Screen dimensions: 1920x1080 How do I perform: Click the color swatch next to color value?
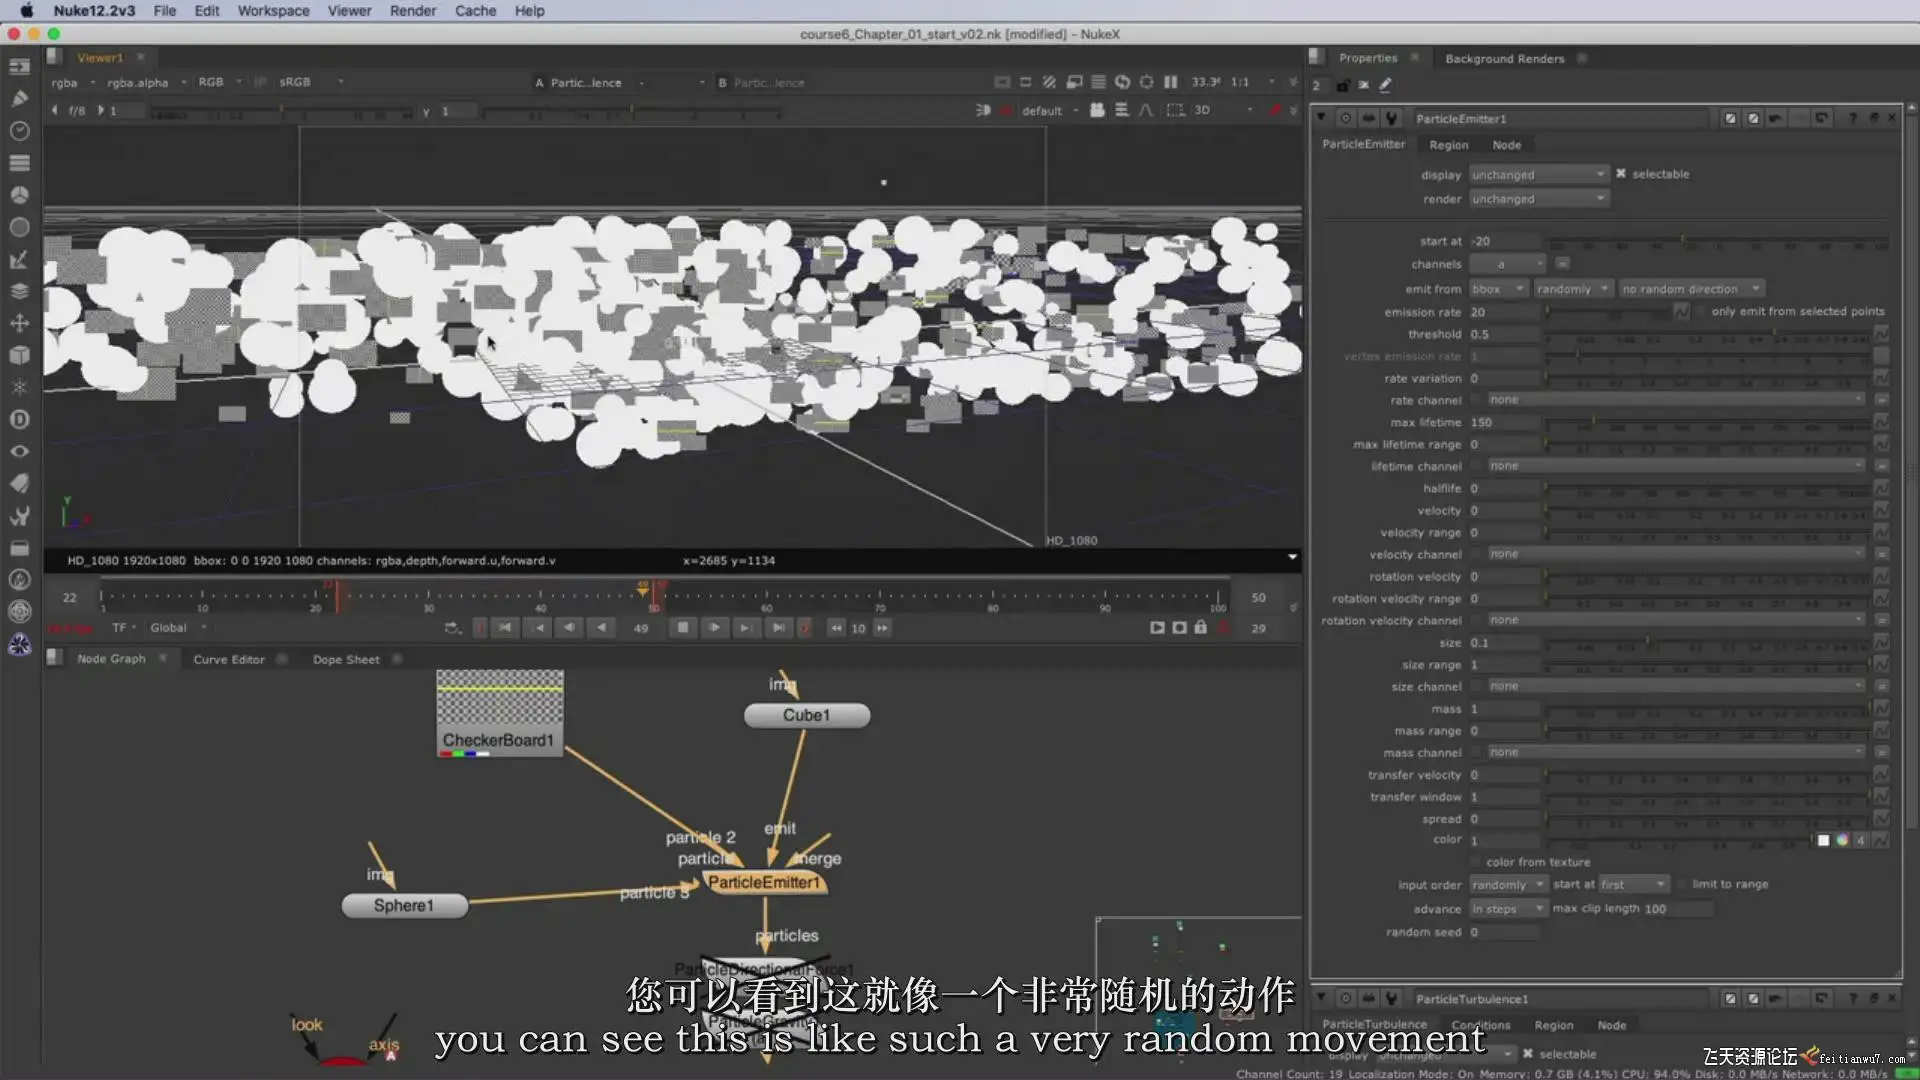[1822, 840]
